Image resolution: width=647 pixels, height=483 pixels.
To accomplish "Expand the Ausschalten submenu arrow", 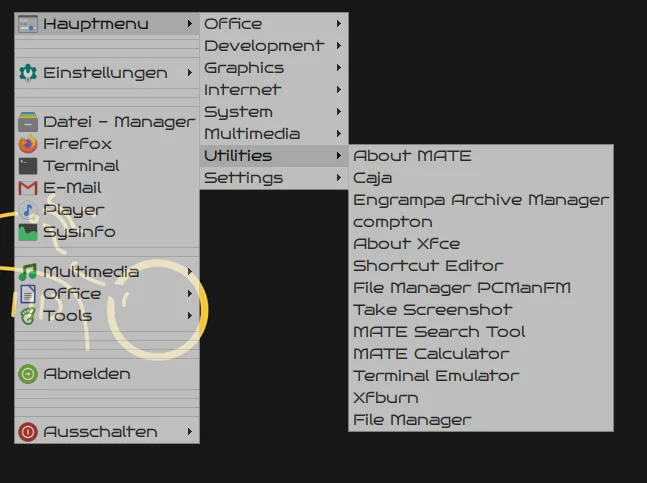I will point(189,431).
